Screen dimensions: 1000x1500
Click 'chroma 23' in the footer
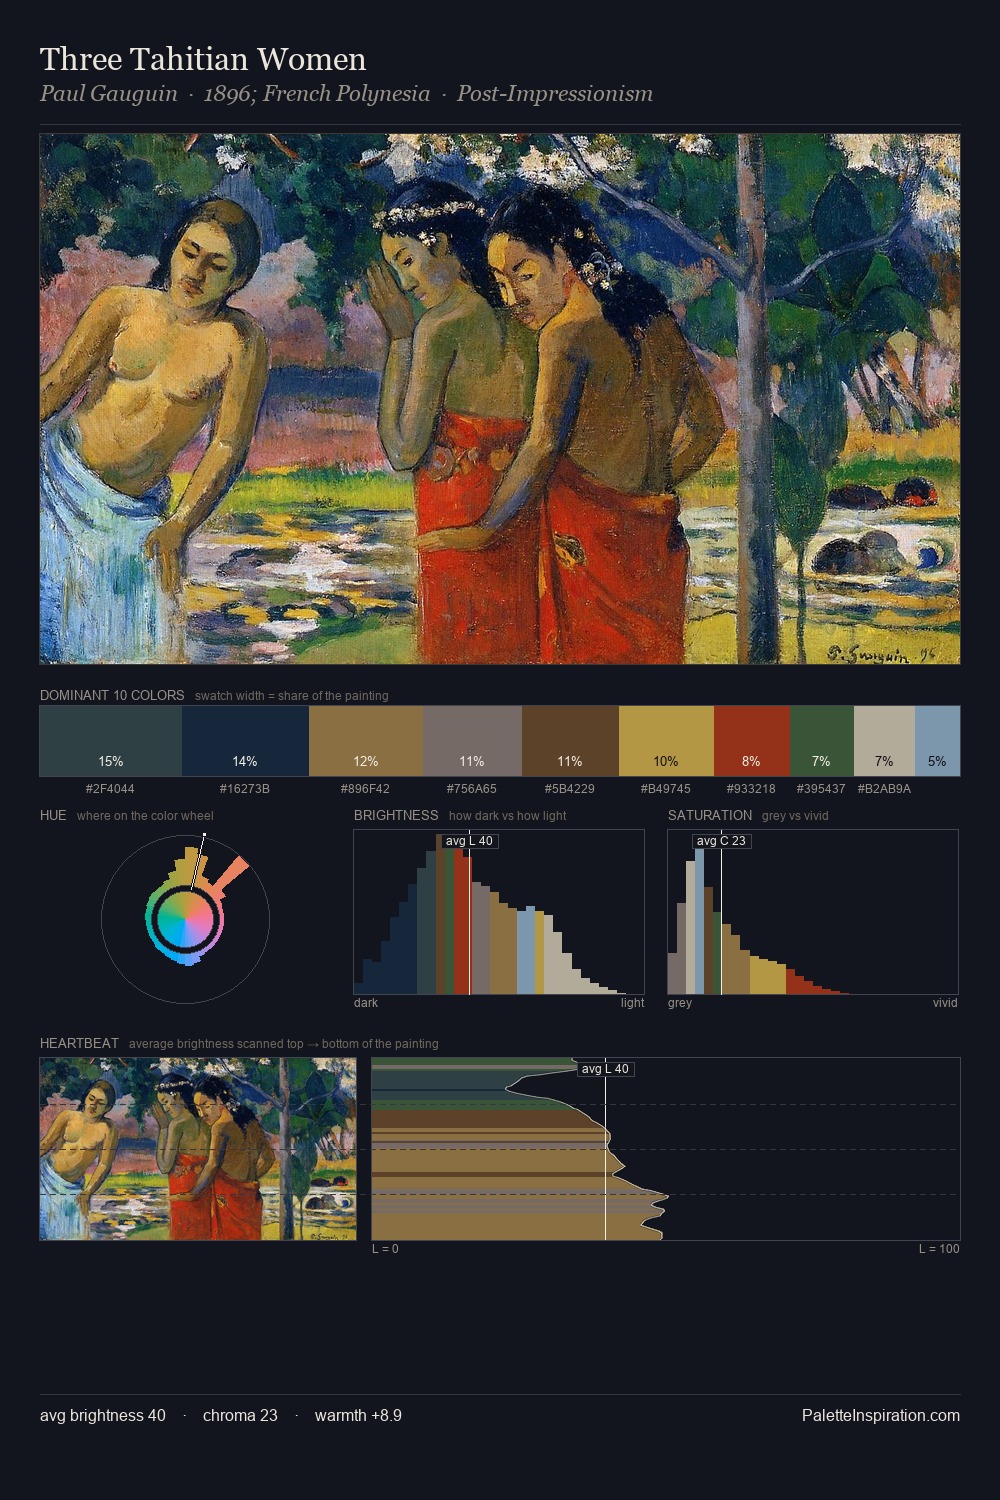[240, 1415]
